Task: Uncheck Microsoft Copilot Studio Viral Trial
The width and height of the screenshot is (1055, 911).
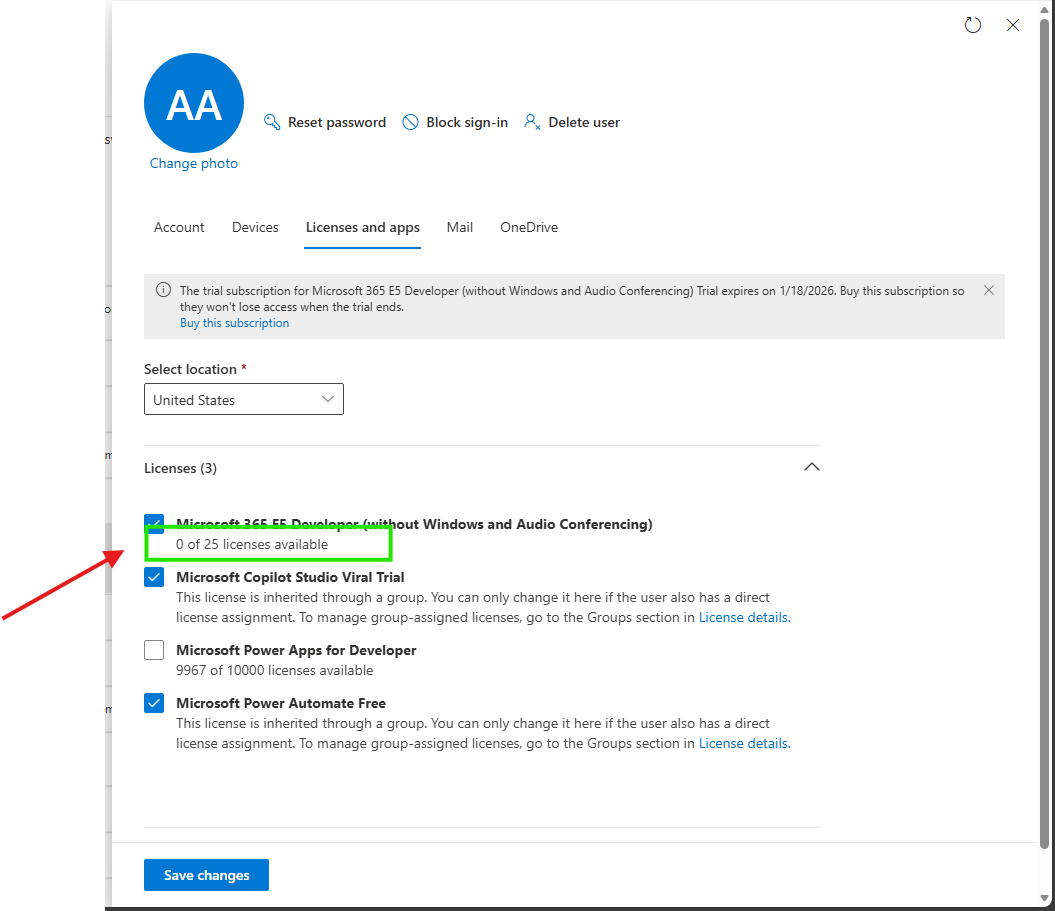Action: pos(154,577)
